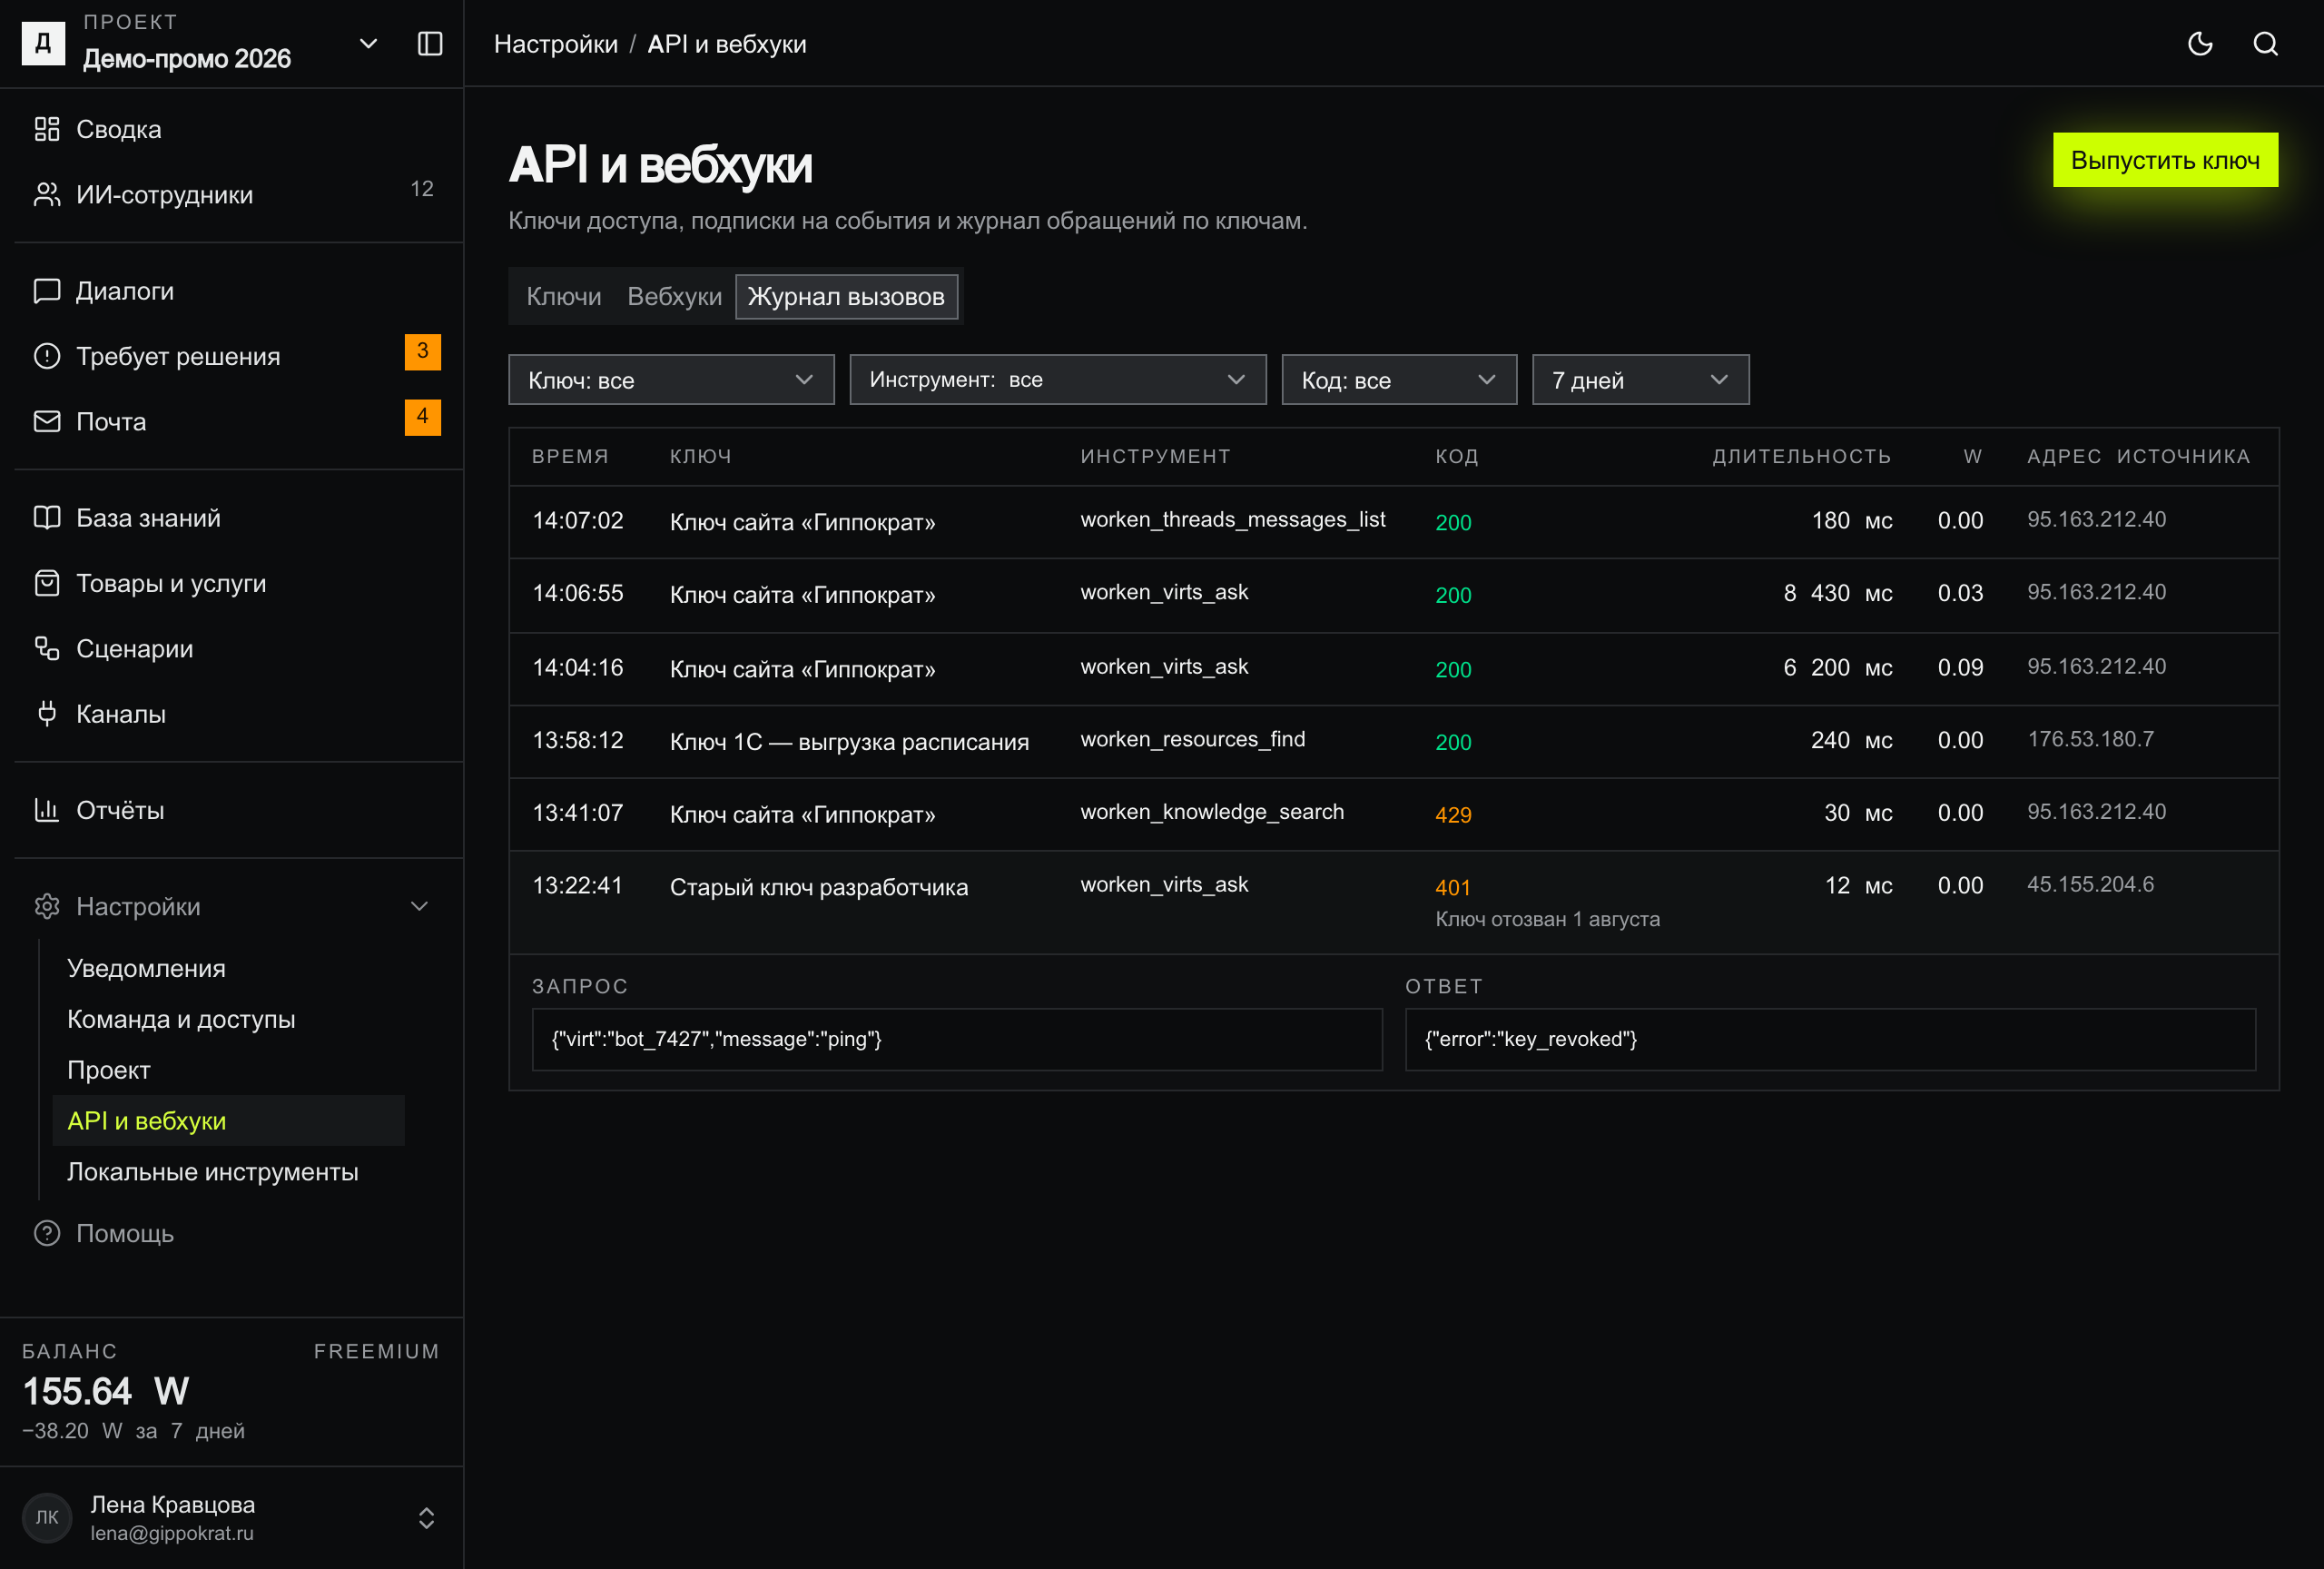This screenshot has width=2324, height=1569.
Task: Click the Запрос JSON payload field
Action: tap(957, 1039)
